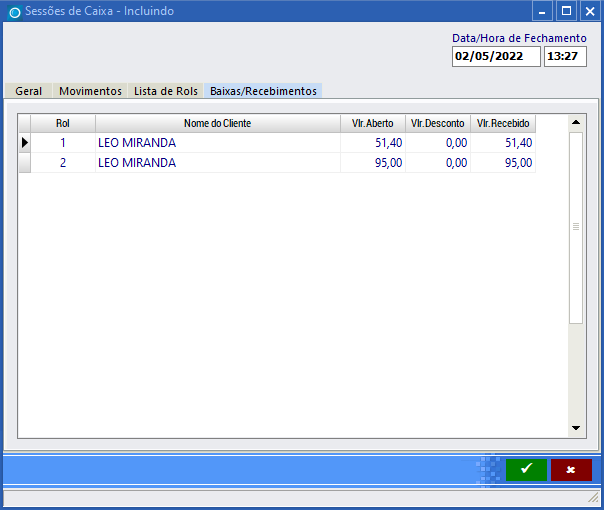Click the scrollbar down arrow
Screen dimensions: 604x510
pyautogui.click(x=575, y=428)
